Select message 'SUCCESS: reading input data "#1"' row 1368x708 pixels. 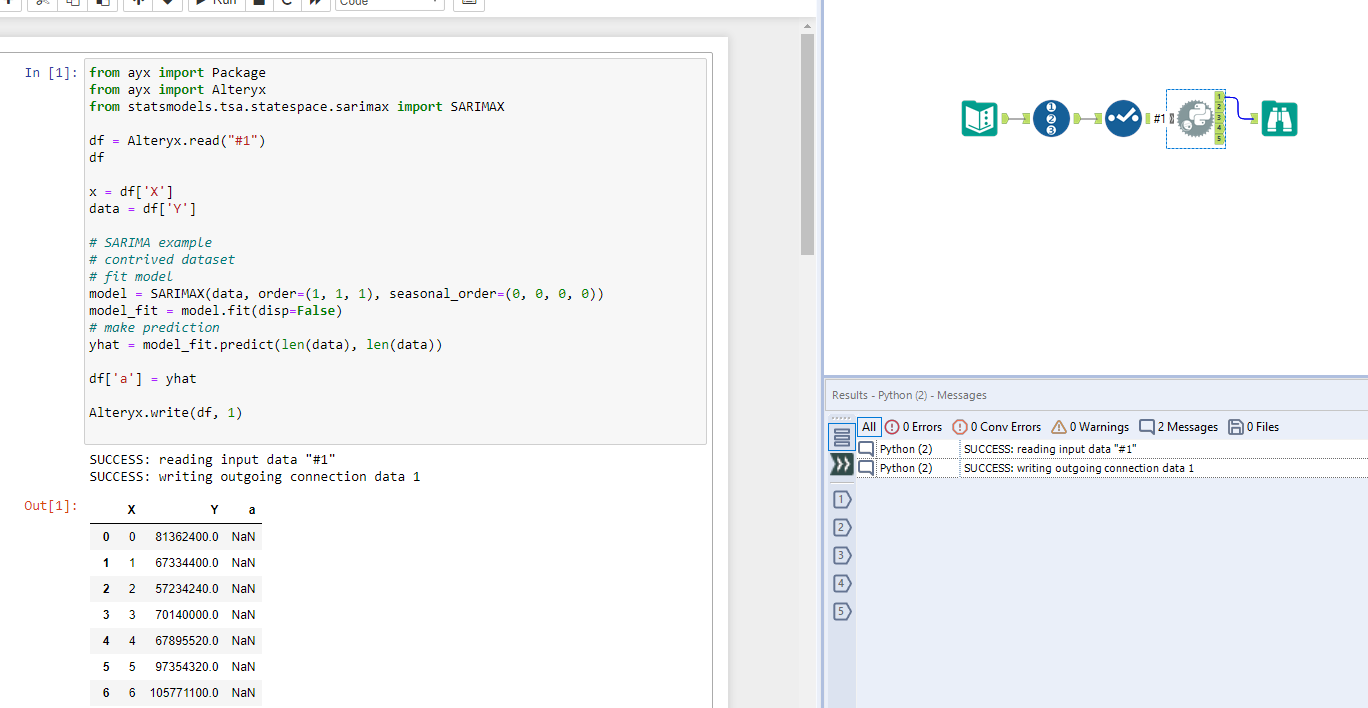coord(1112,449)
